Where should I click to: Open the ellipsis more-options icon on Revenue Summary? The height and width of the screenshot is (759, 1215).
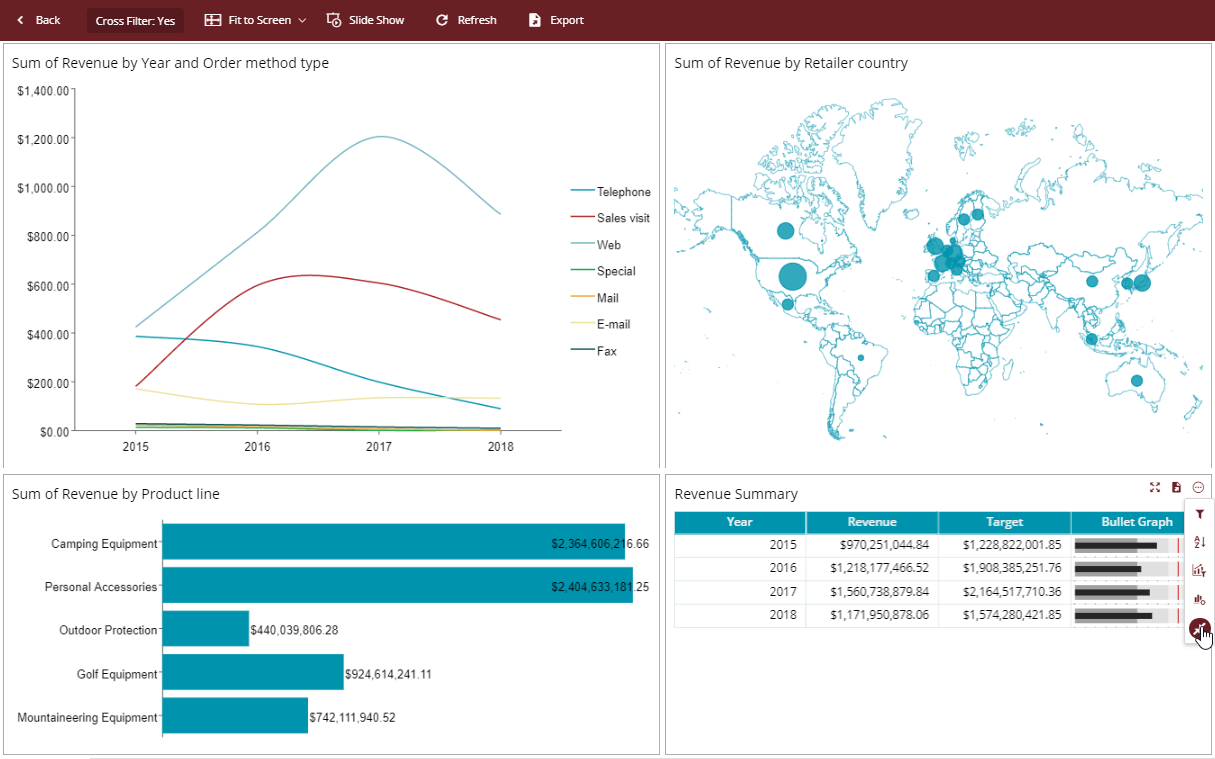[1197, 487]
